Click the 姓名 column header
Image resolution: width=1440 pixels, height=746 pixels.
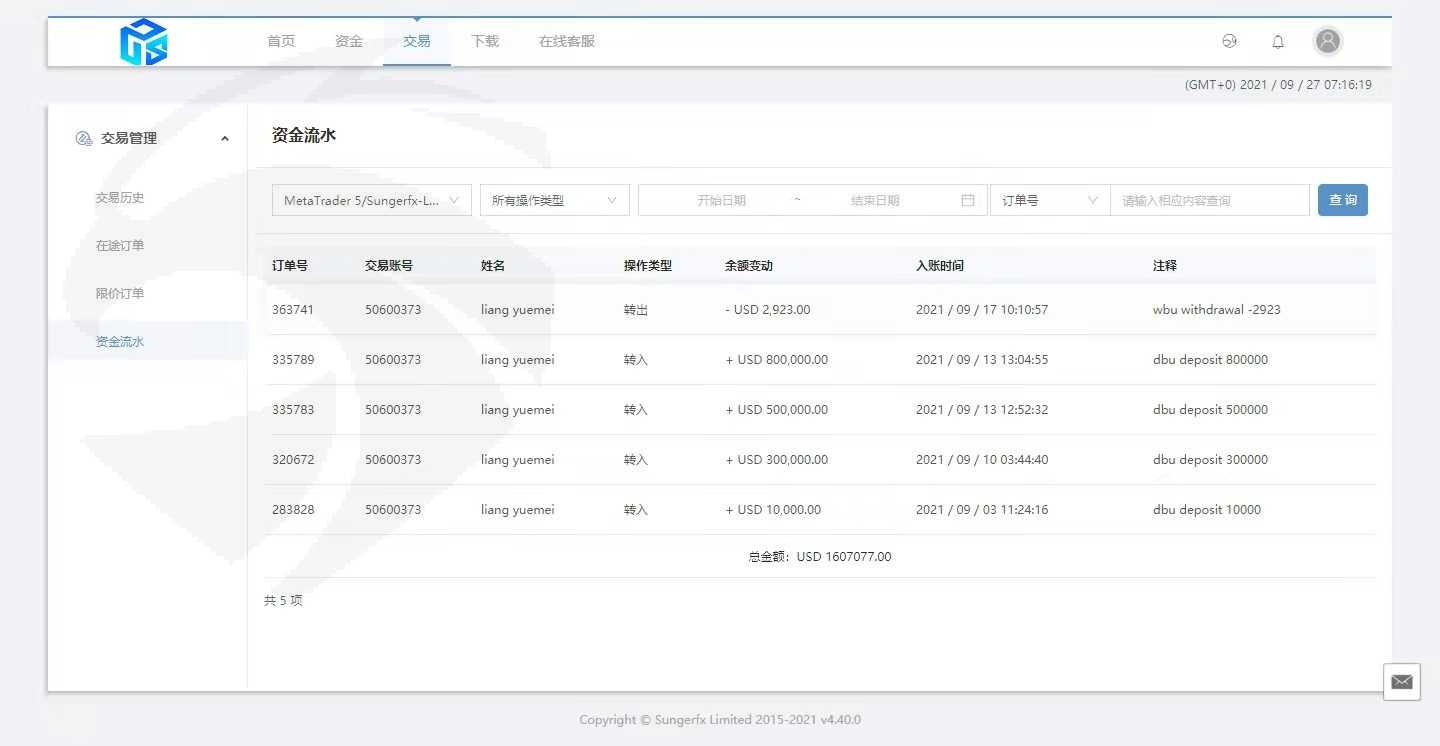(x=493, y=266)
